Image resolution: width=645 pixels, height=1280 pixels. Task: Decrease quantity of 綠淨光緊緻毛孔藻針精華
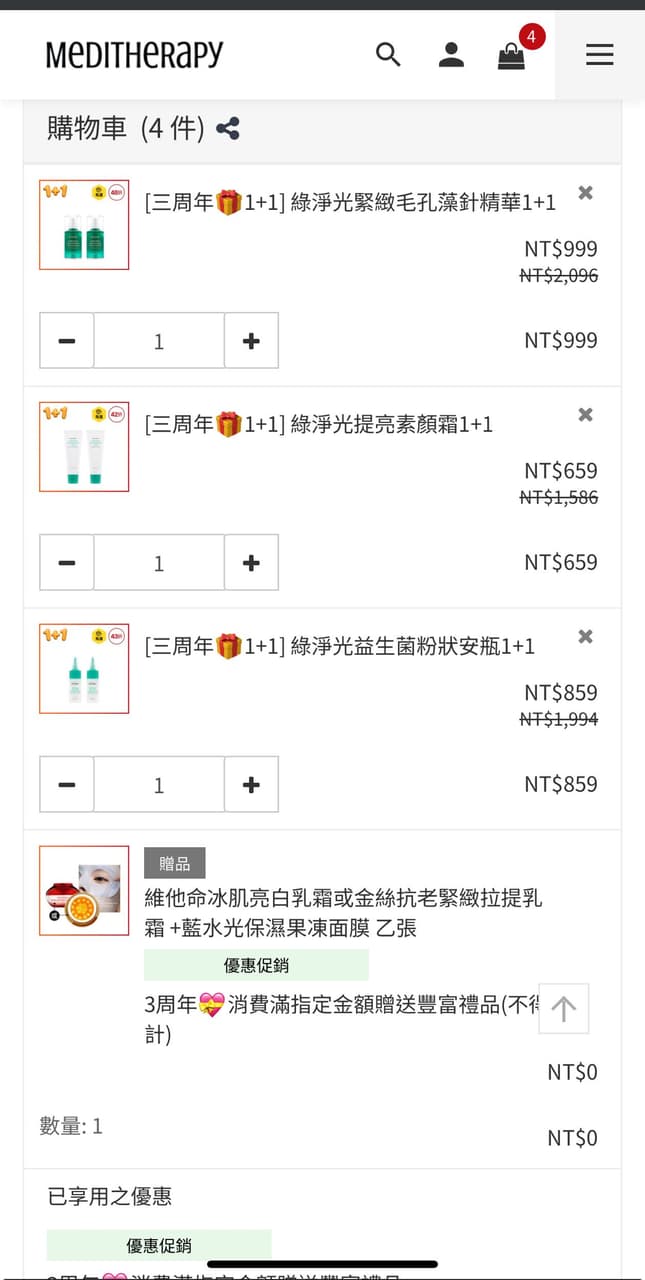tap(67, 341)
